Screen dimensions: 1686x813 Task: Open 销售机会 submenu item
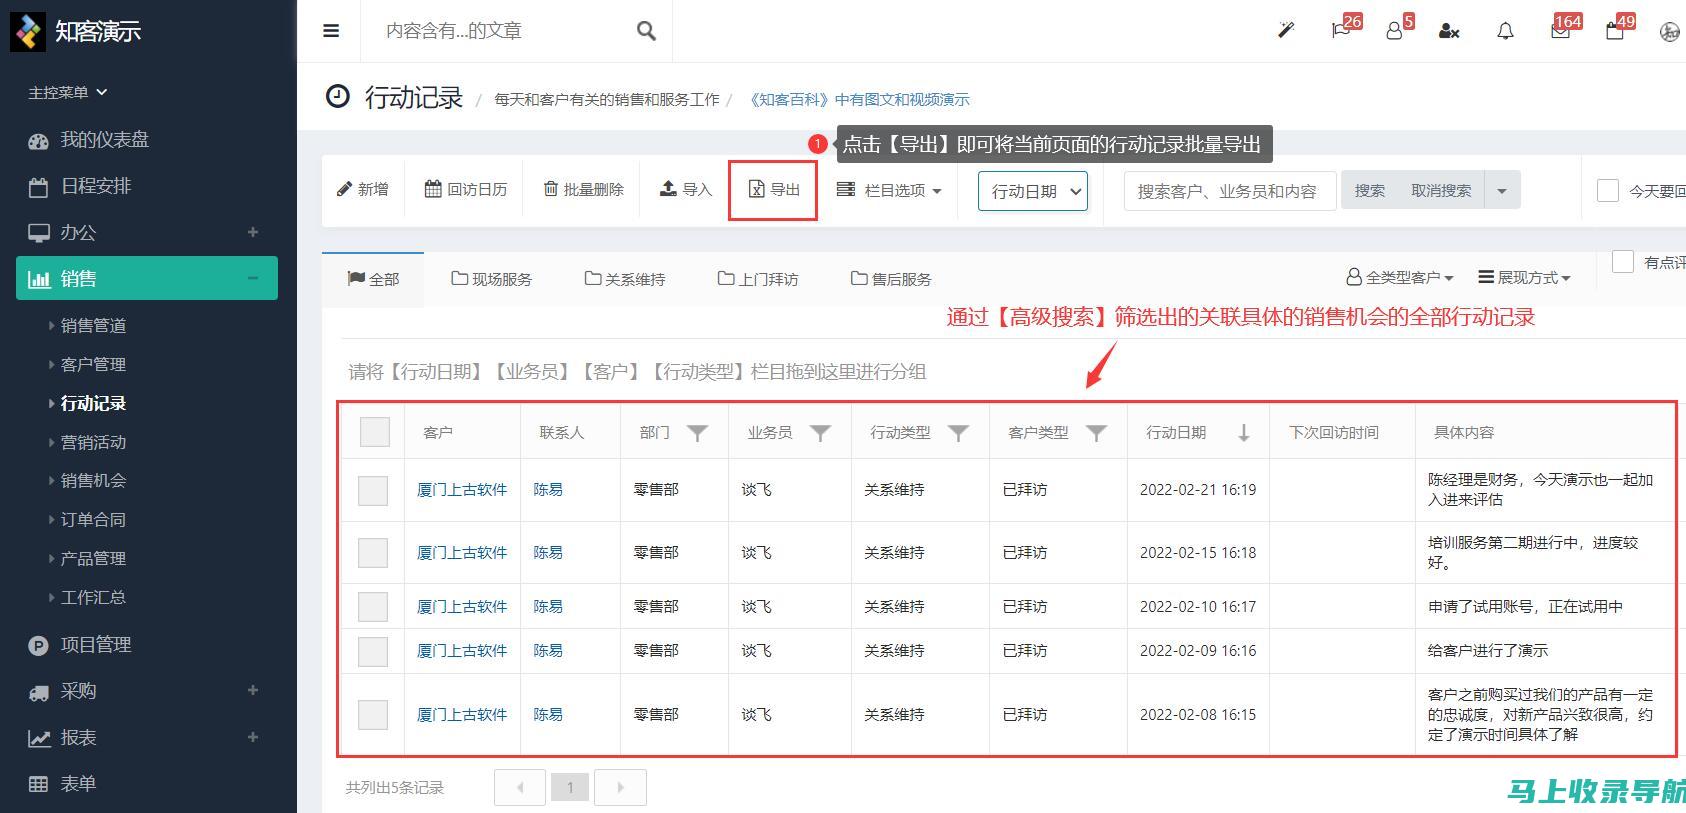(93, 480)
